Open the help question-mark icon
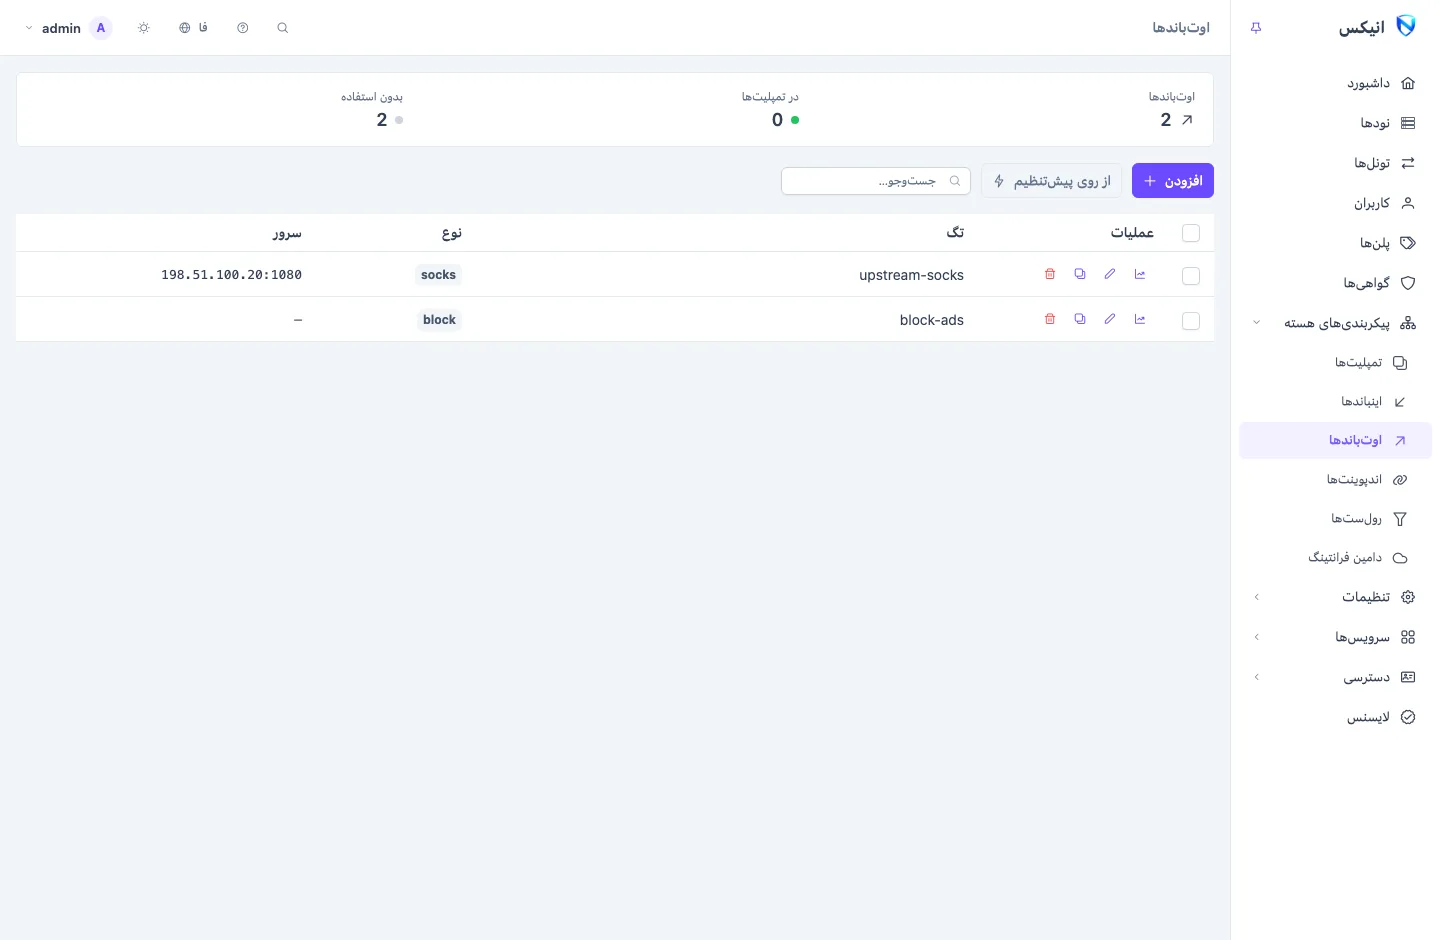The image size is (1440, 940). coord(243,28)
